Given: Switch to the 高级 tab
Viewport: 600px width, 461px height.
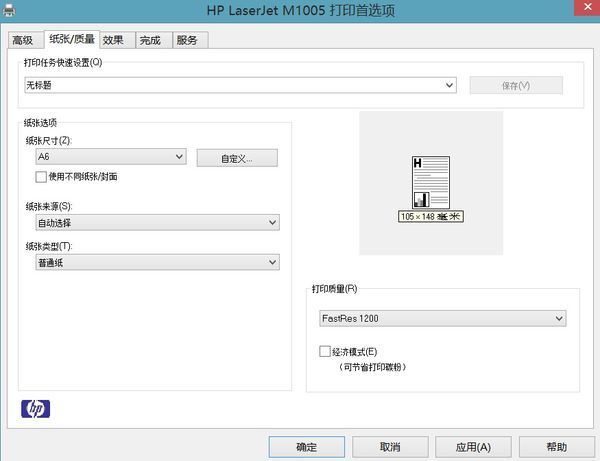Looking at the screenshot, I should (x=22, y=40).
